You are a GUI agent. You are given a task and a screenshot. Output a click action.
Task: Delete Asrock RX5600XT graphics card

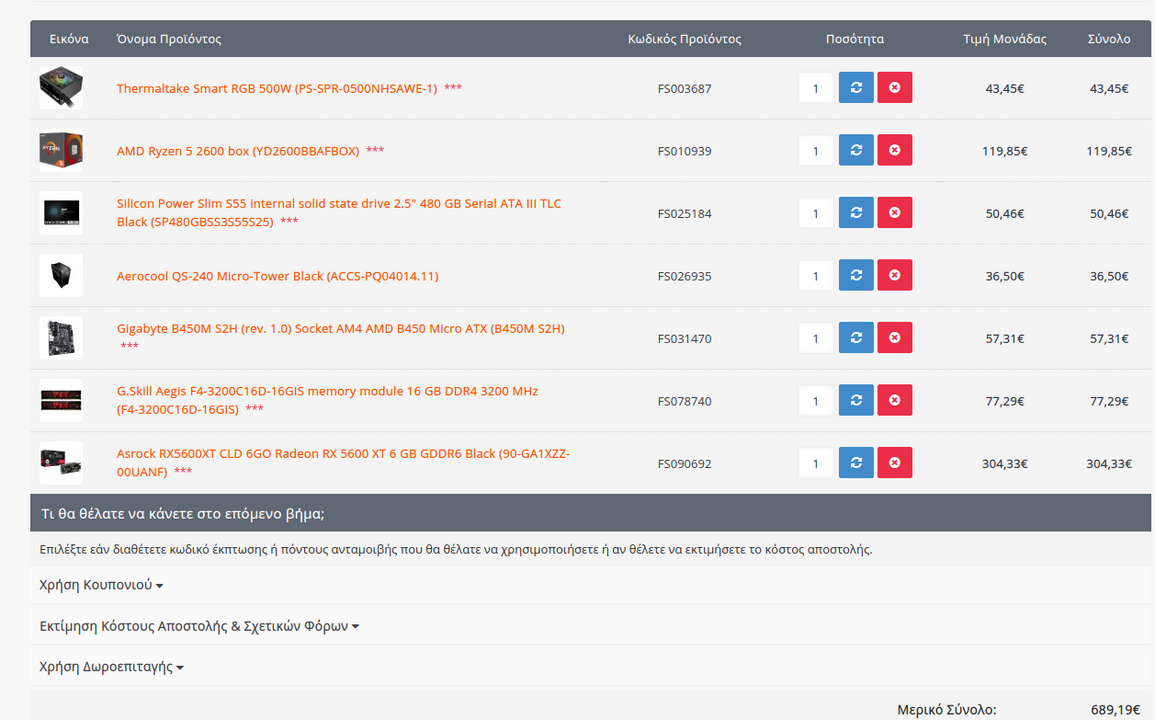coord(894,464)
